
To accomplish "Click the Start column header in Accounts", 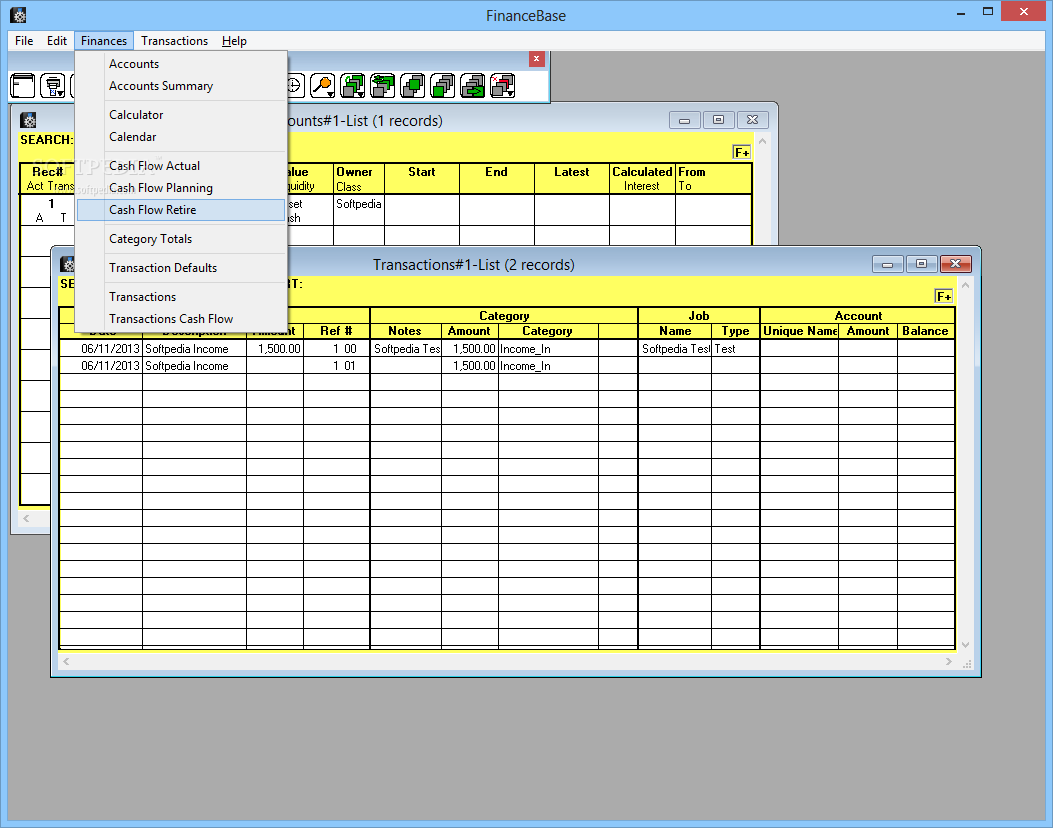I will click(422, 179).
